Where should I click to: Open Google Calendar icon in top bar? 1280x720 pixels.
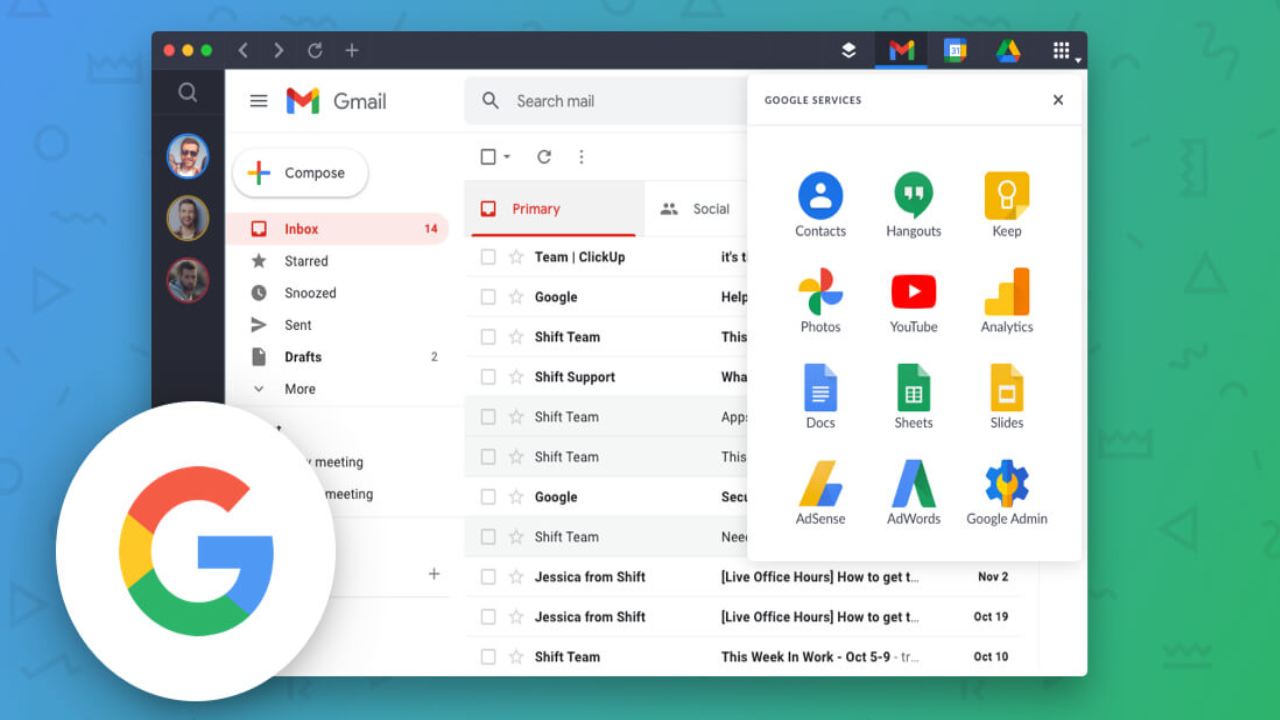point(955,51)
